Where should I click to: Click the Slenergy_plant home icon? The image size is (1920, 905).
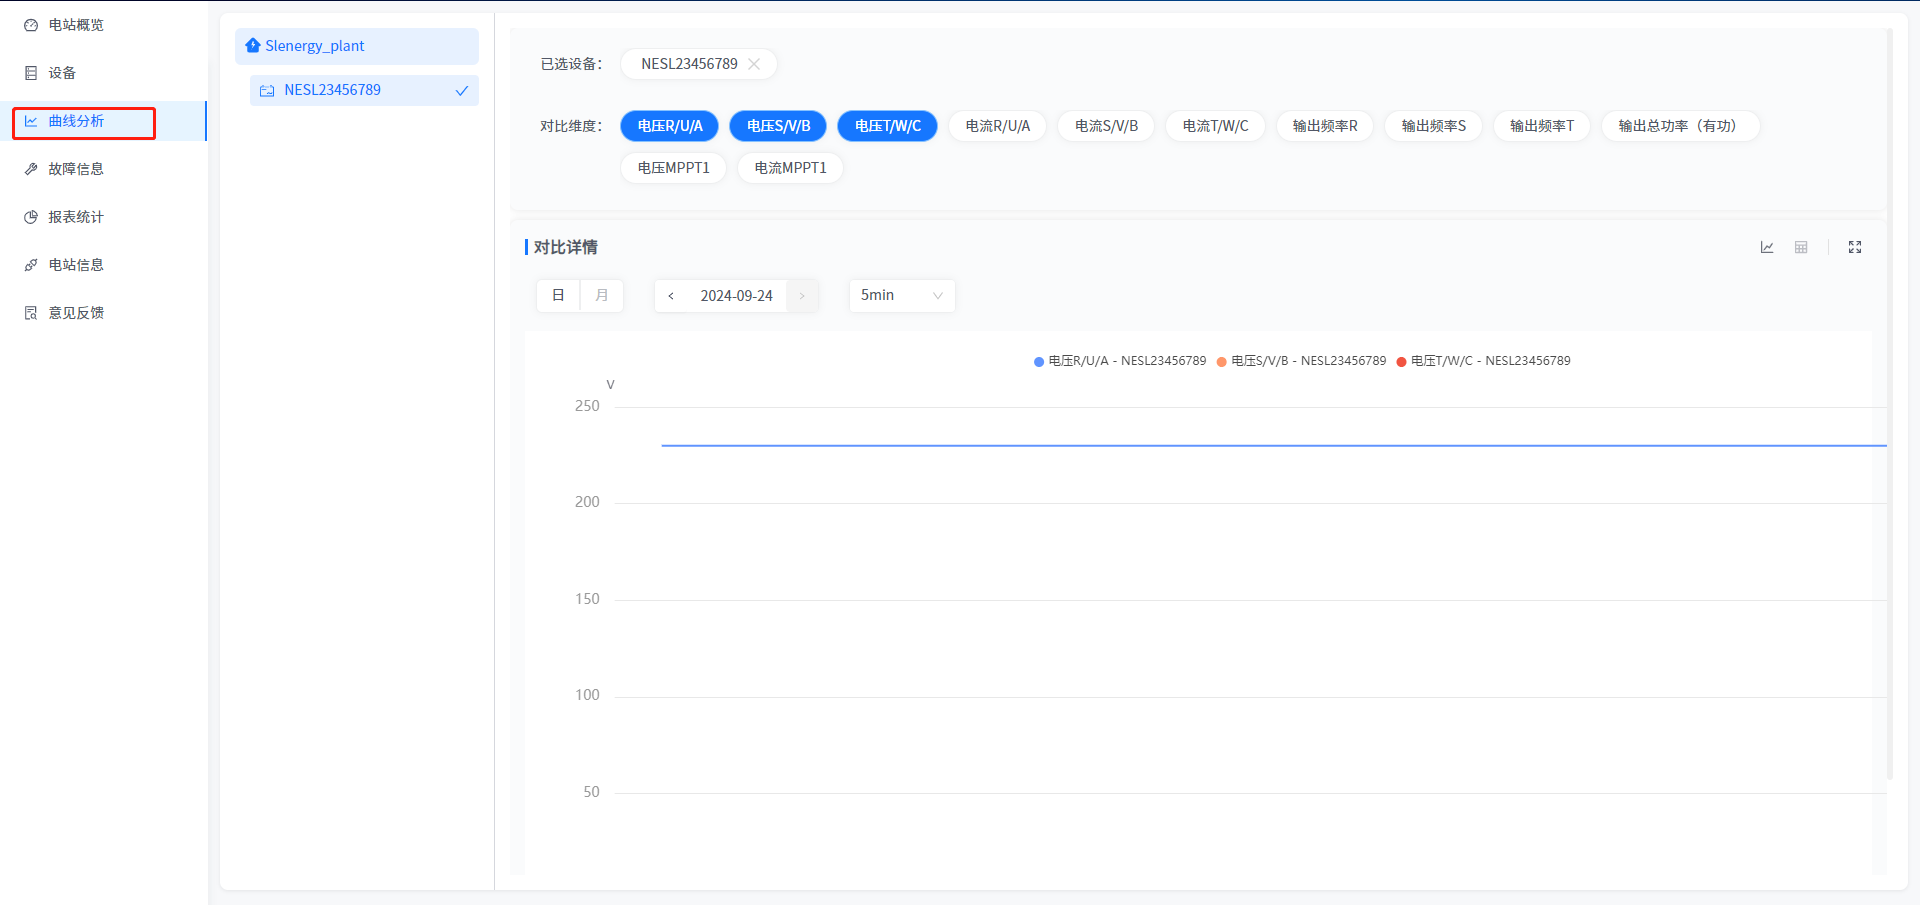(x=253, y=46)
